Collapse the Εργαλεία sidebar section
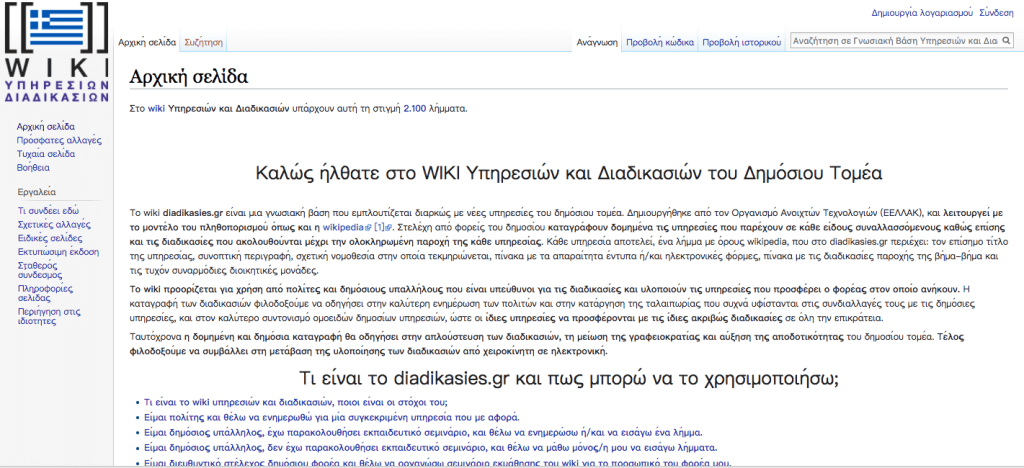 pos(37,191)
